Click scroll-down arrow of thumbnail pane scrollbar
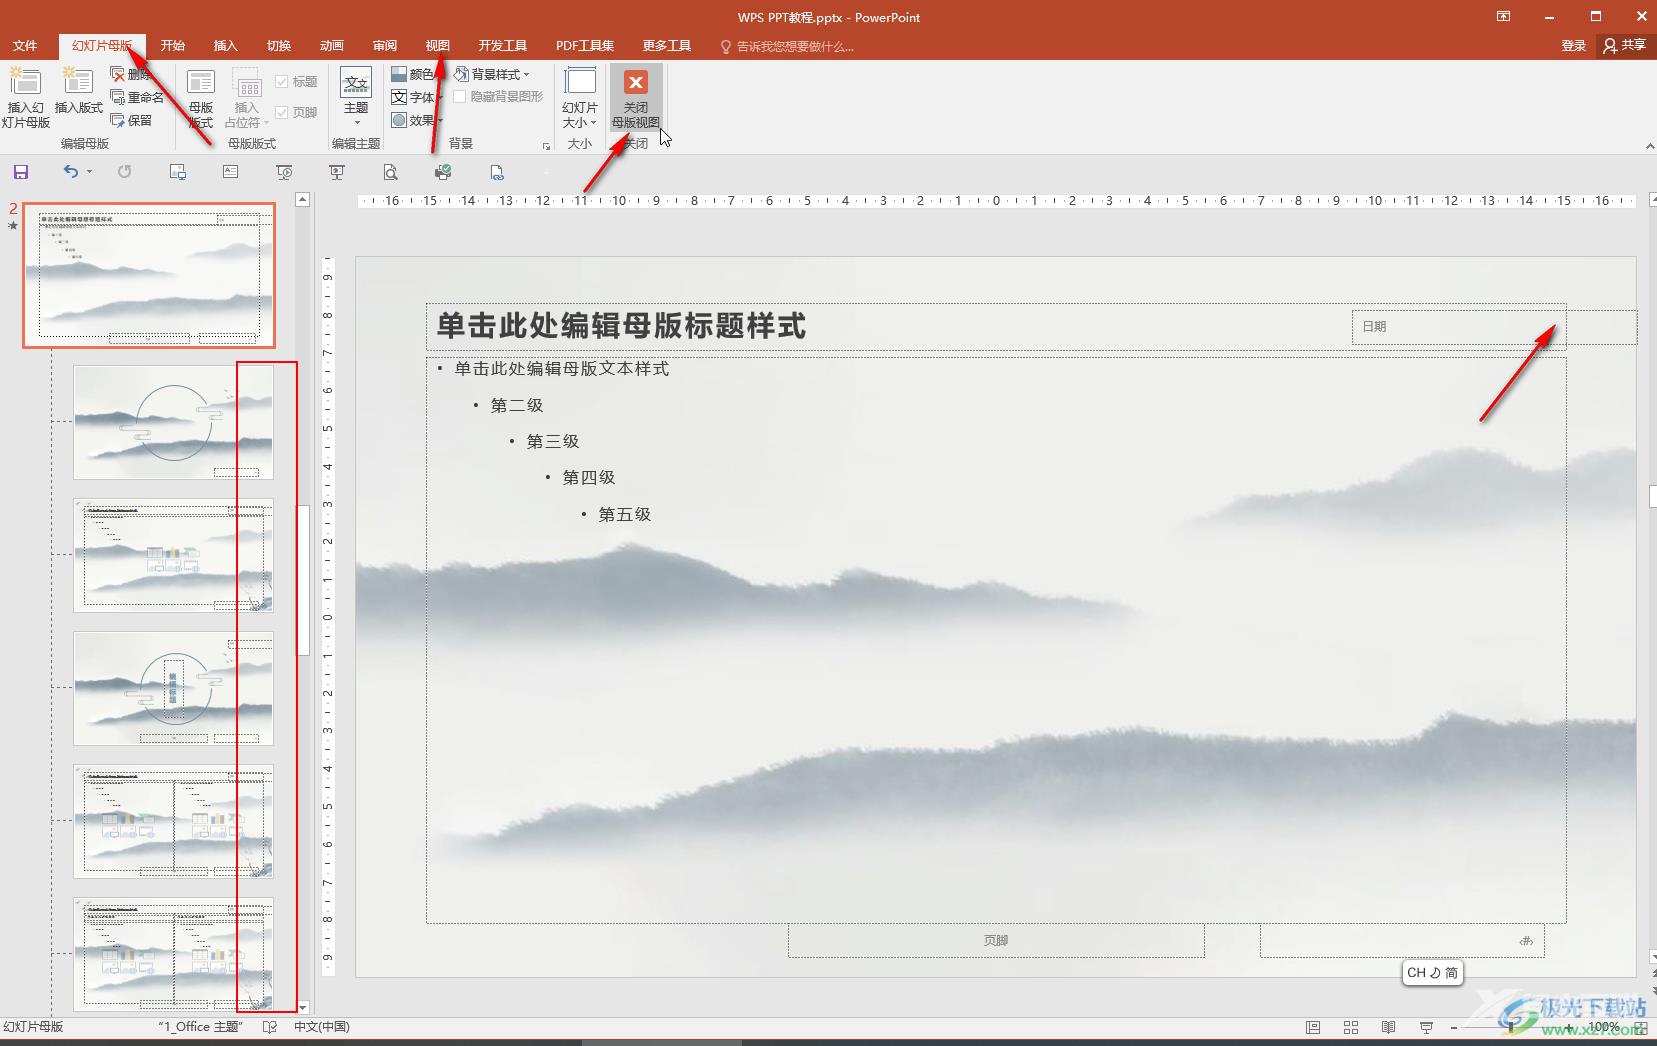 point(303,1008)
